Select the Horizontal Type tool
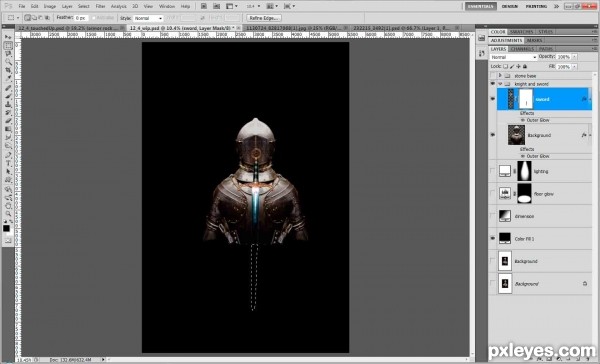600x364 pixels. [8, 163]
